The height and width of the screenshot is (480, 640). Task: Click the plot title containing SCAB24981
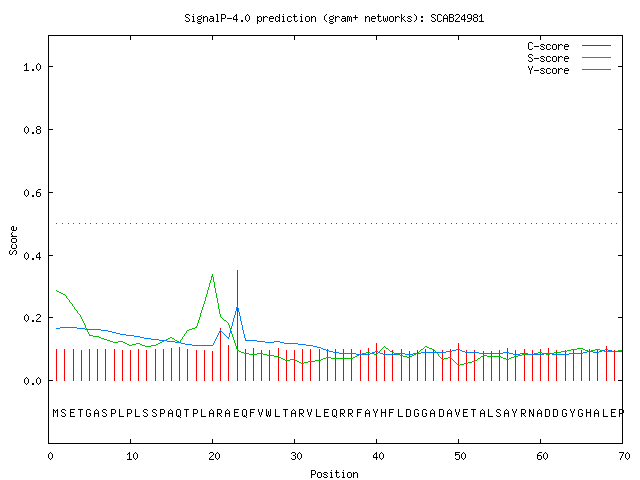pos(334,18)
